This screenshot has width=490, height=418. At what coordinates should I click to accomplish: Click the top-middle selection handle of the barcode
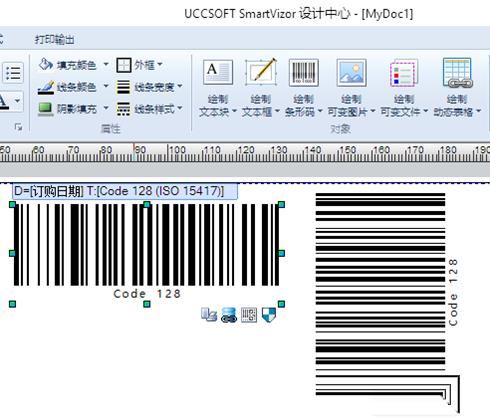[147, 204]
